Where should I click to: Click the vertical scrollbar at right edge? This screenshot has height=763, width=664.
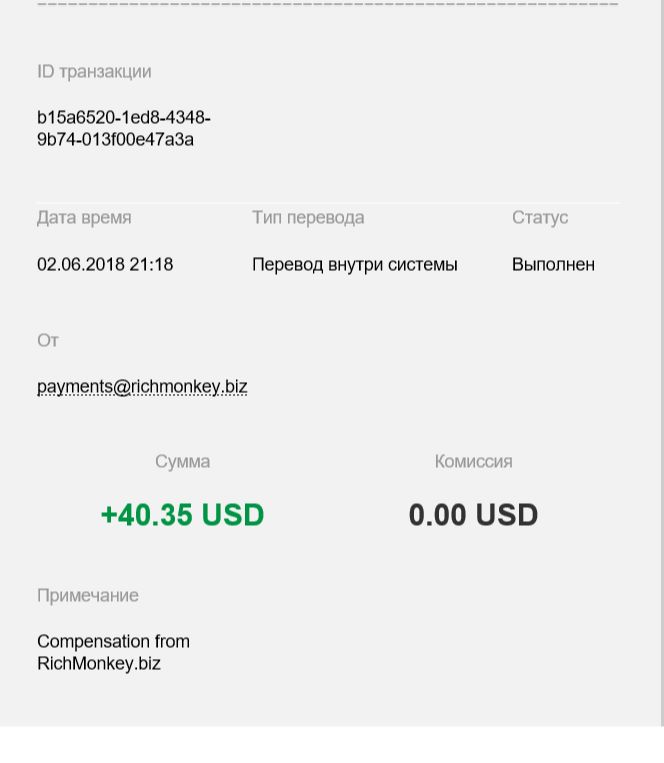pos(661,363)
